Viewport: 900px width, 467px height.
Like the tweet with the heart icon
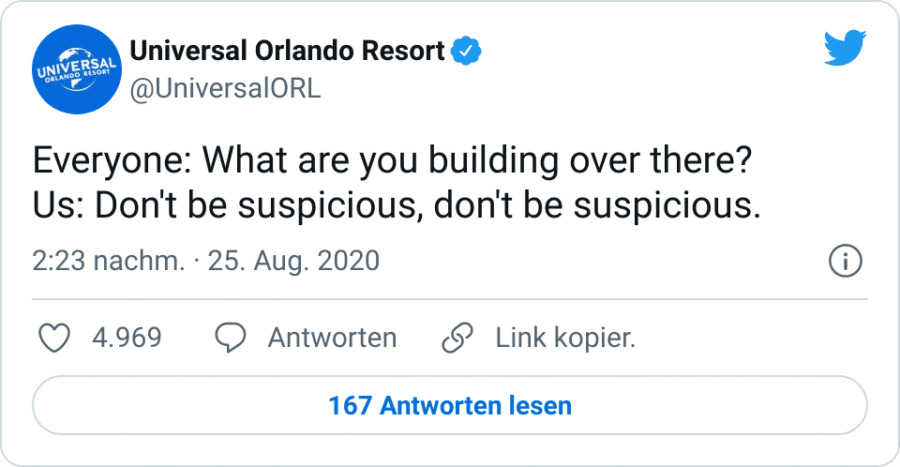tap(53, 338)
